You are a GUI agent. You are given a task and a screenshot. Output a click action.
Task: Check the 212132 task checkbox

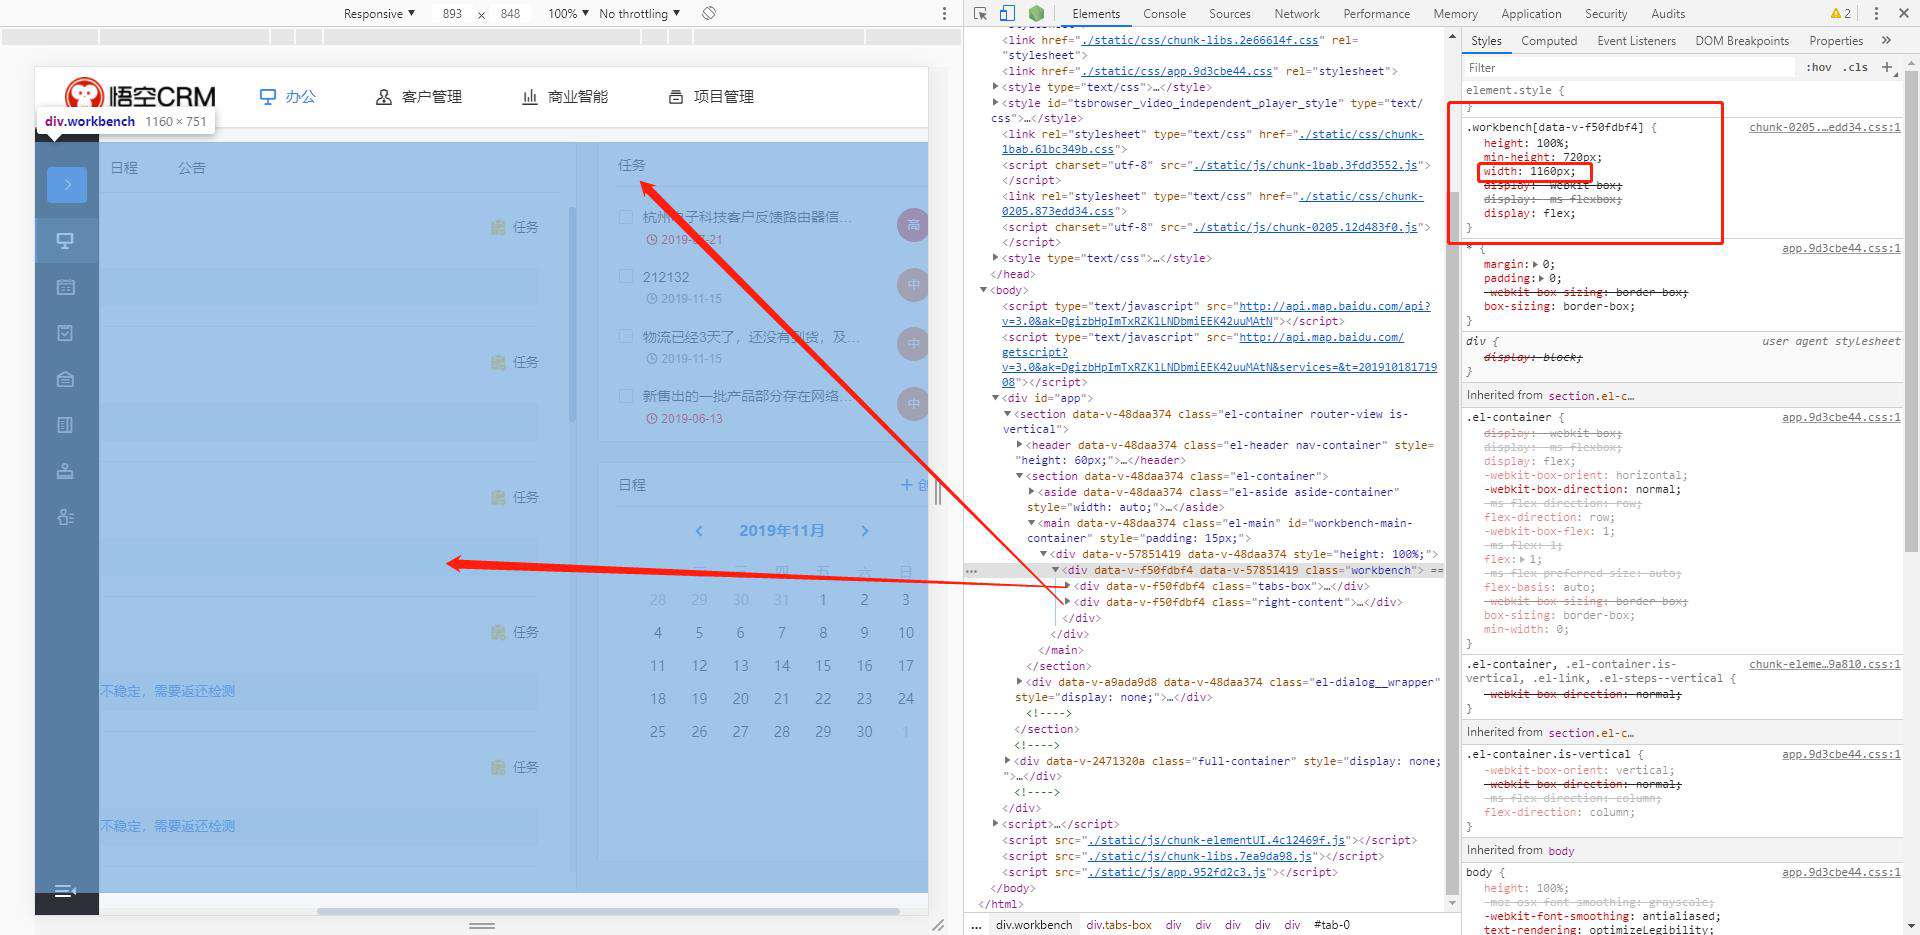pyautogui.click(x=626, y=276)
